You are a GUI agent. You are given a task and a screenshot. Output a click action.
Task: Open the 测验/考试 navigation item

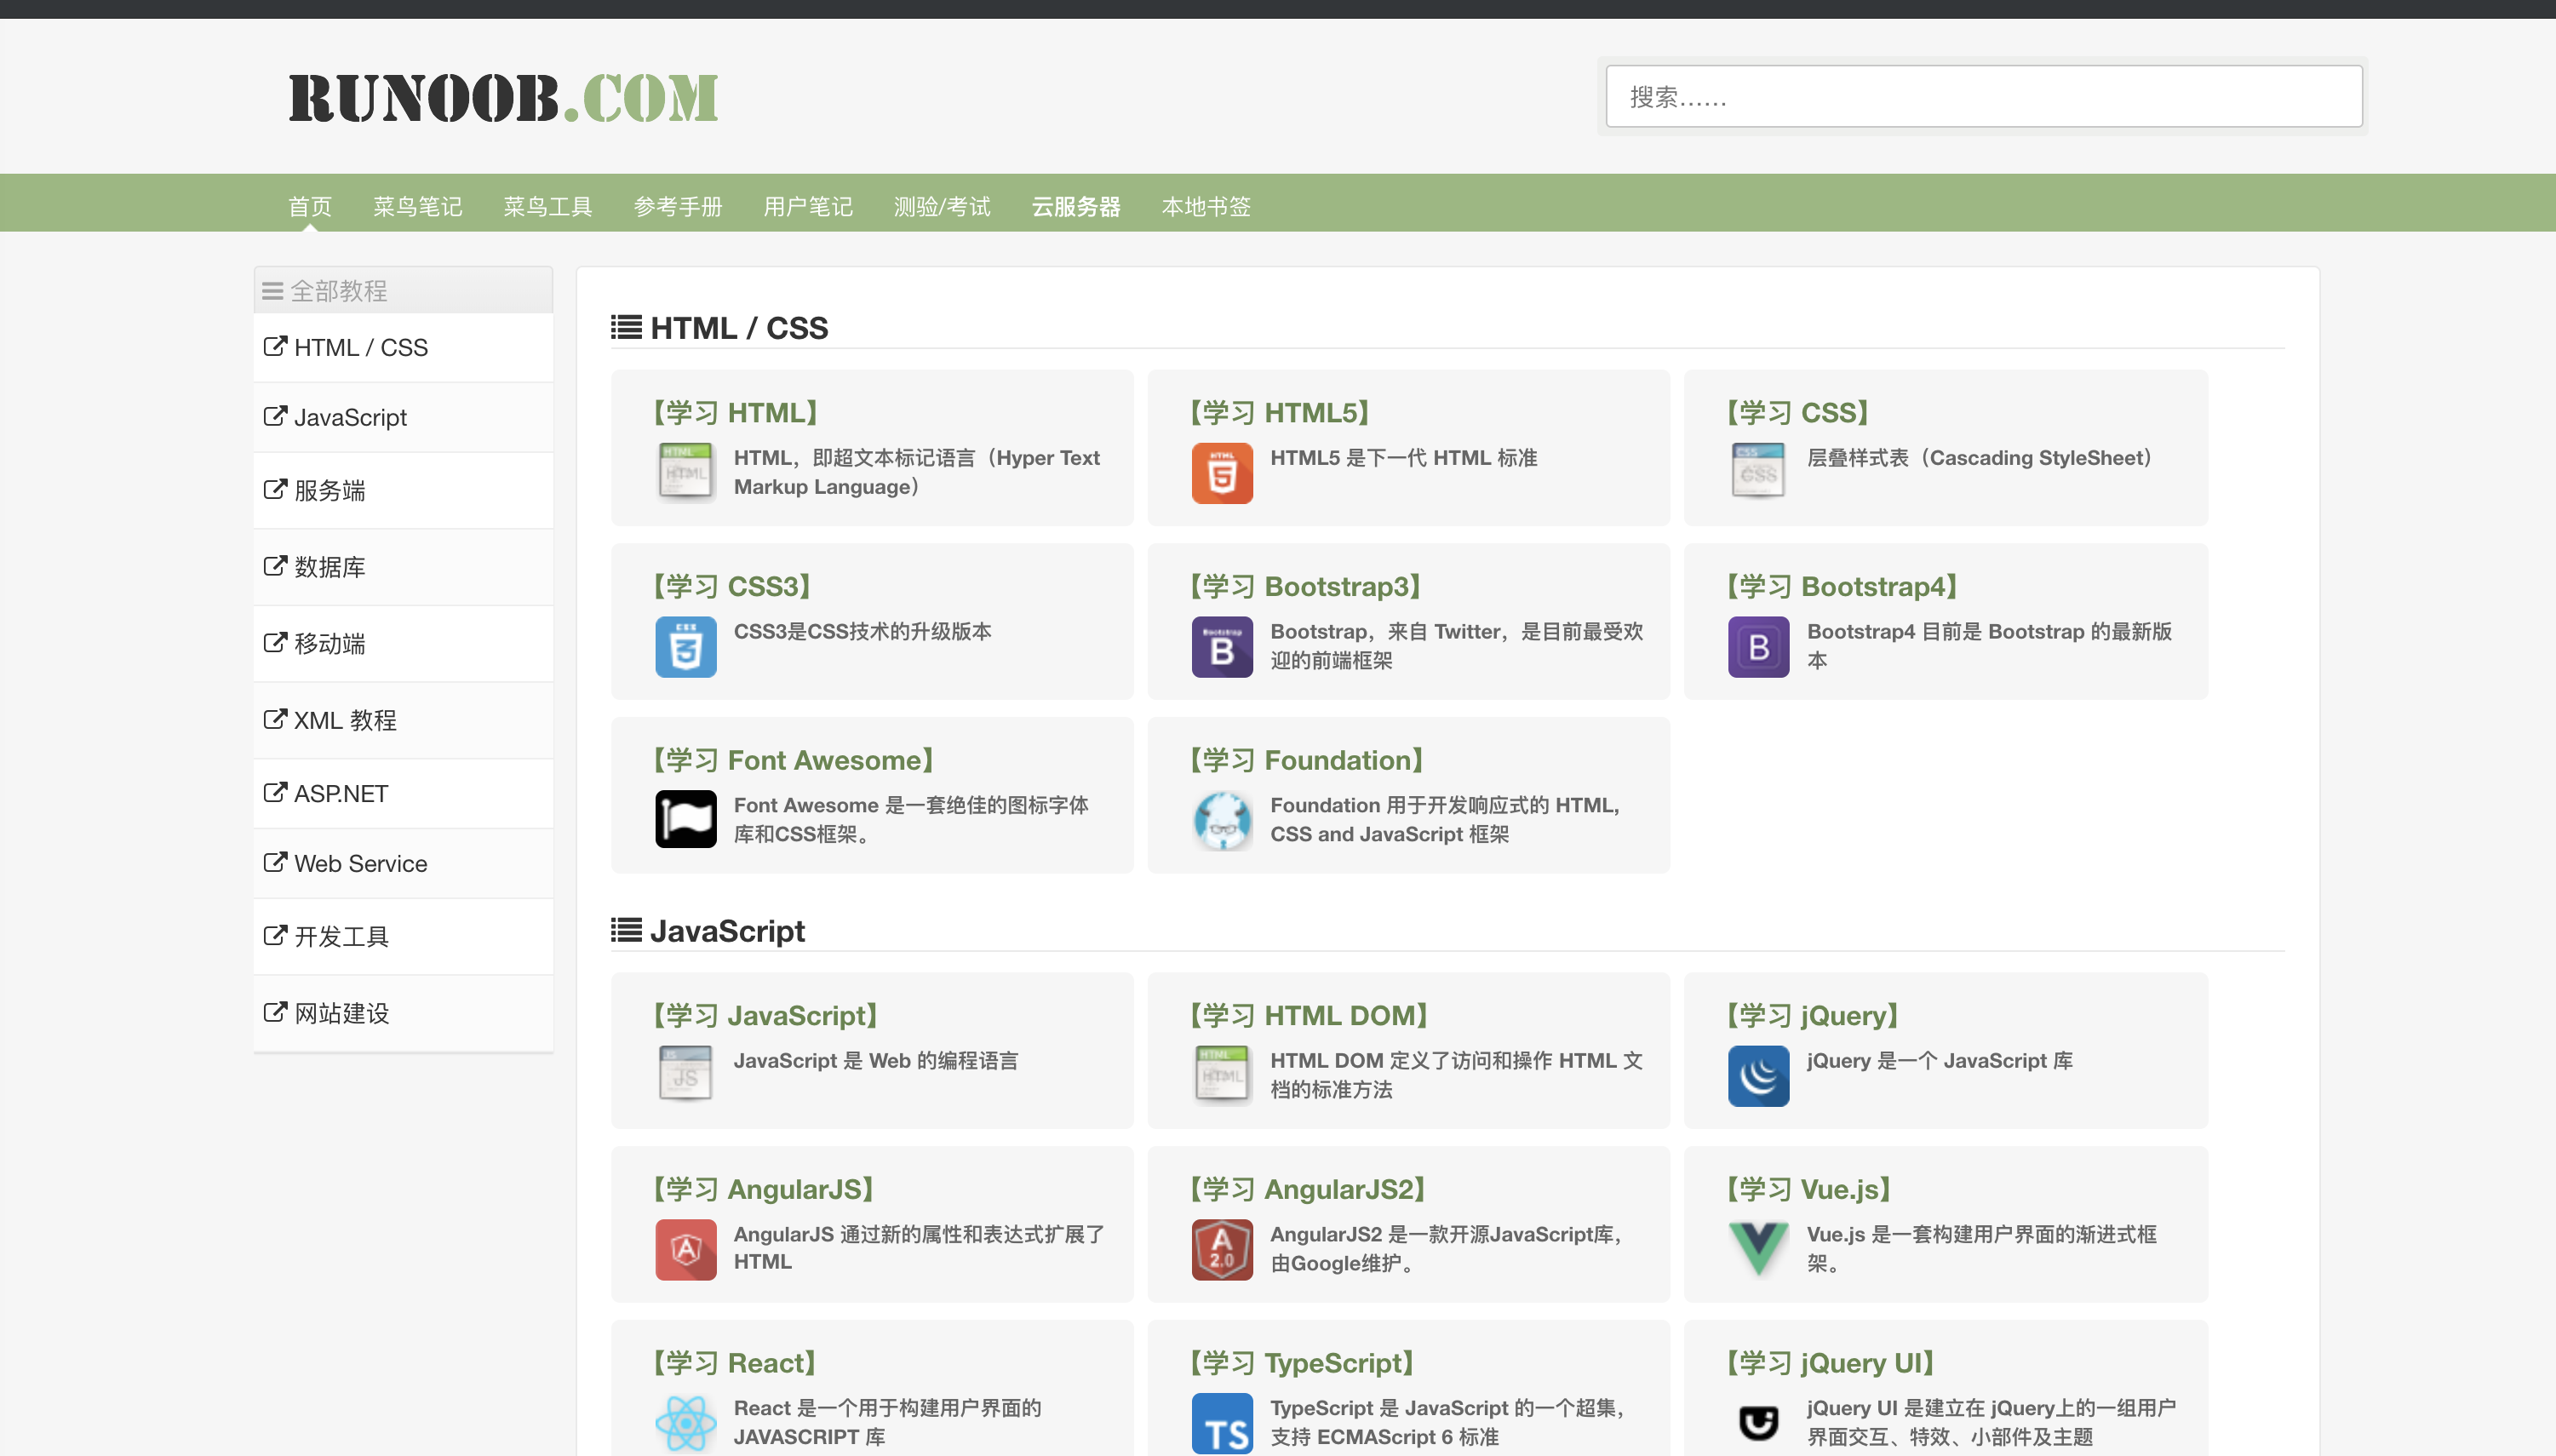[942, 206]
